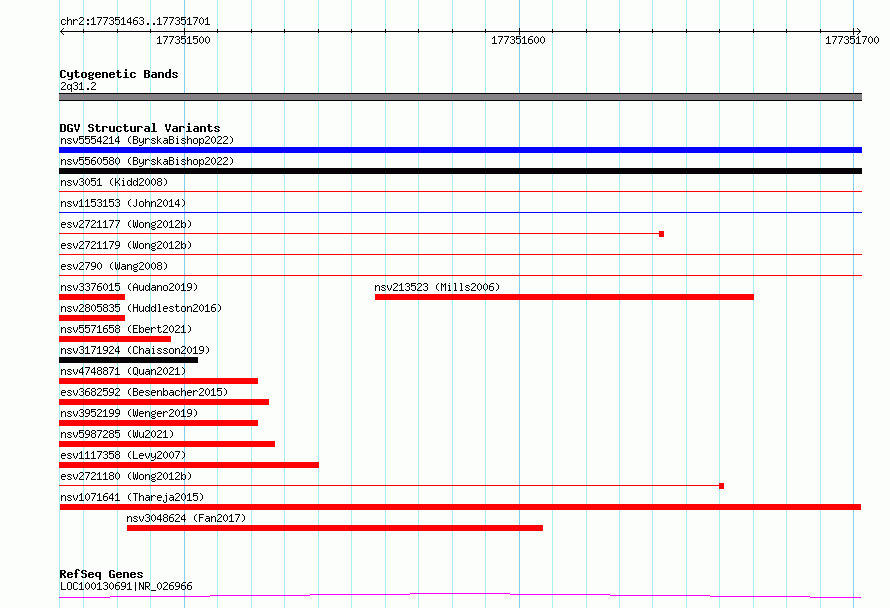This screenshot has width=890, height=608.
Task: Click the nsv1071641 (Thareja2015) label
Action: (132, 497)
